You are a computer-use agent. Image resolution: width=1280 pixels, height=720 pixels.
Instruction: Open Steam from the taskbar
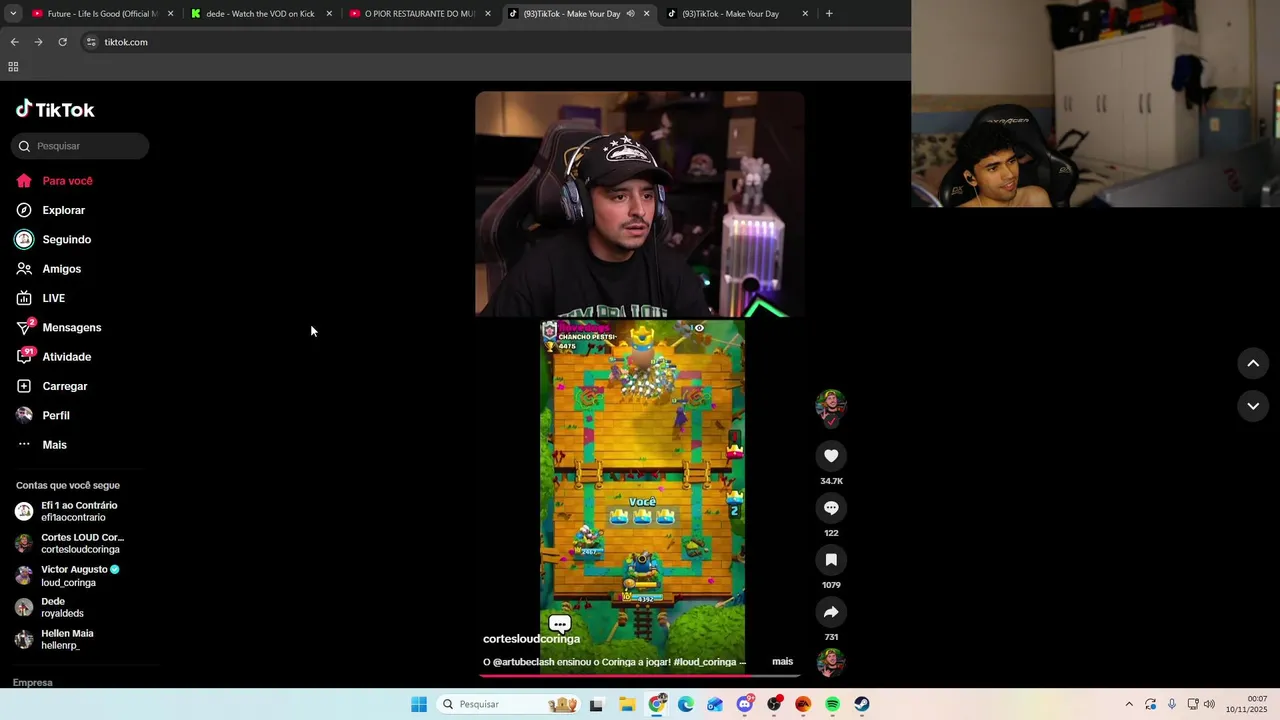pyautogui.click(x=862, y=704)
